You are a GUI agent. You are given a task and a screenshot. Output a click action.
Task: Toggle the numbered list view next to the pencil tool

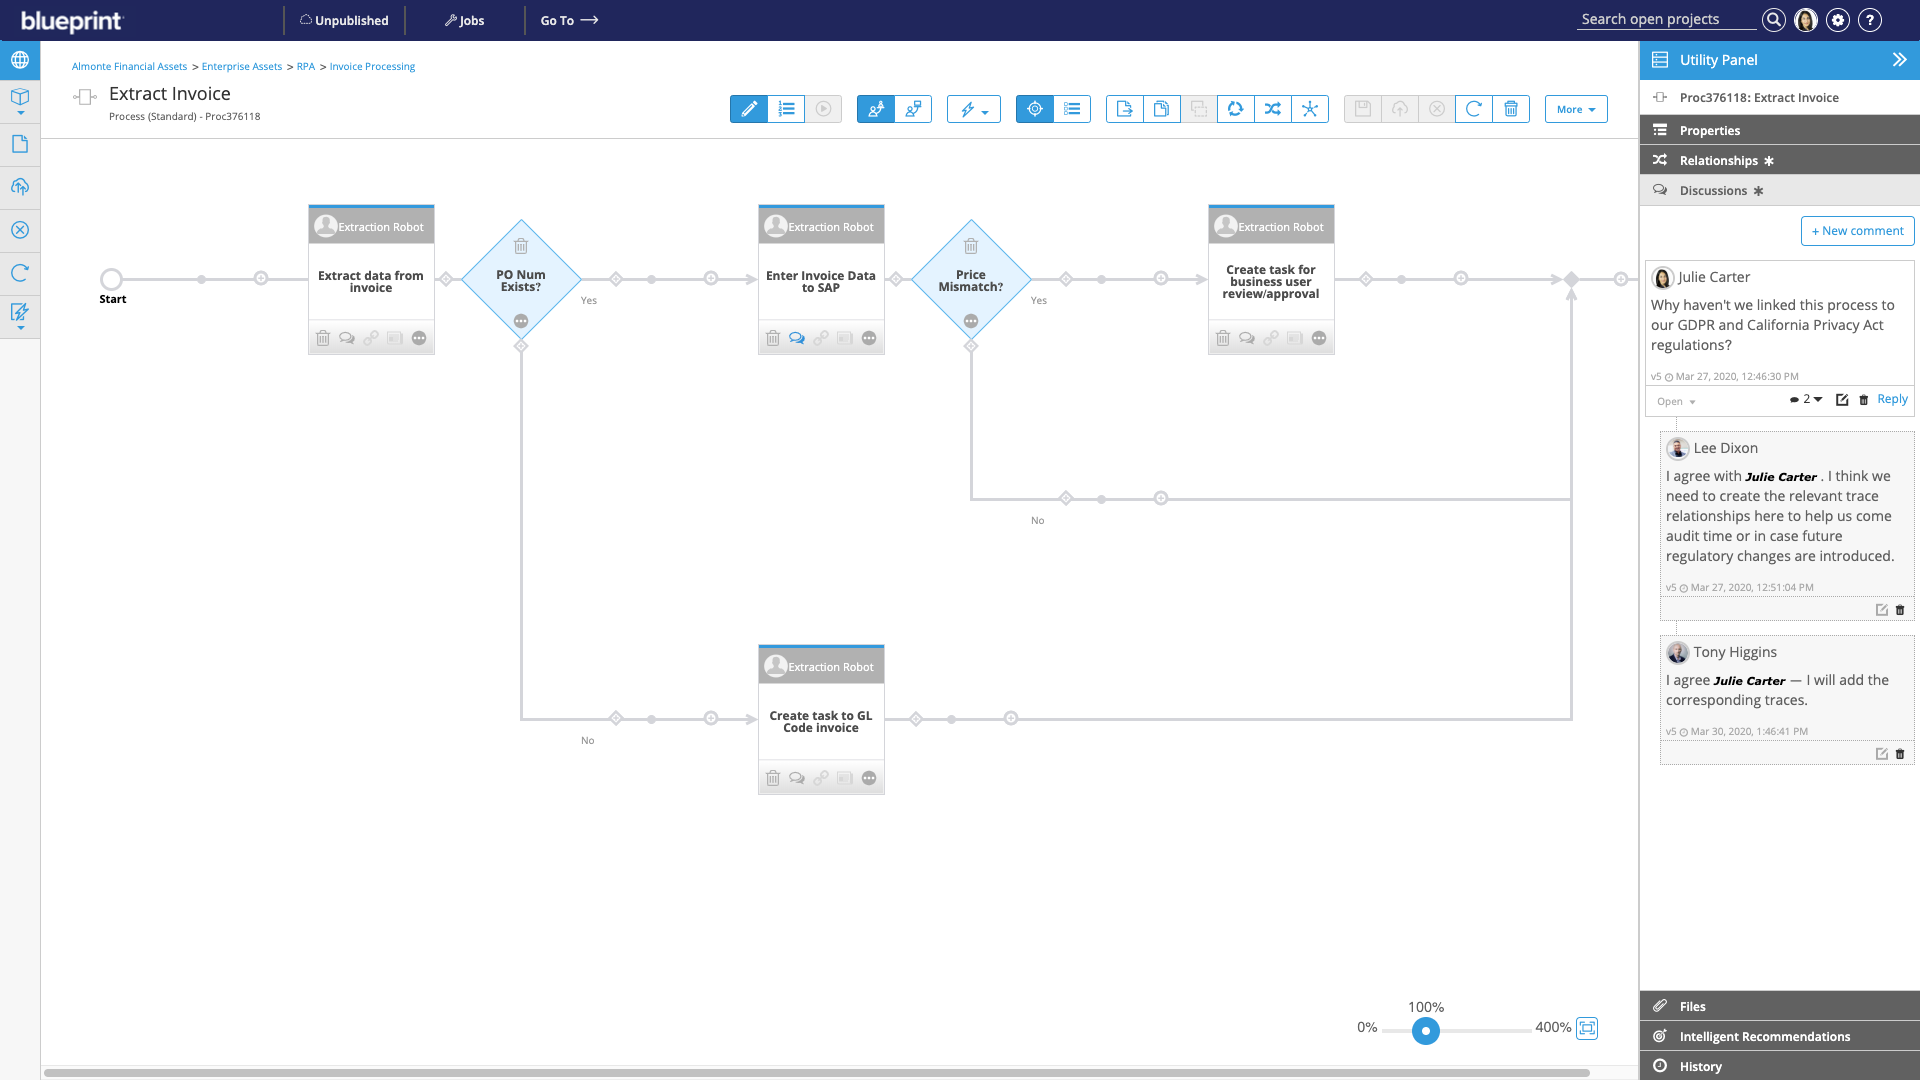[787, 109]
